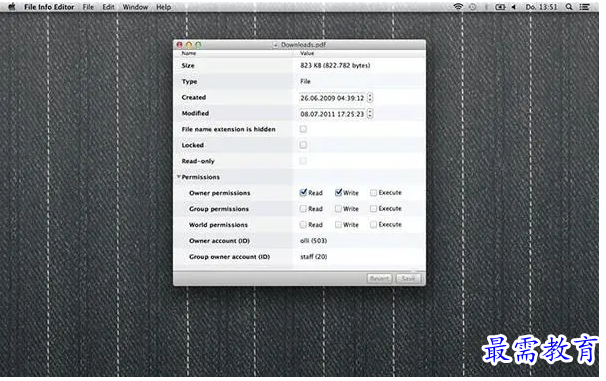Screen dimensions: 606x381
Task: Close the Downloads.pdf window
Action: [179, 45]
